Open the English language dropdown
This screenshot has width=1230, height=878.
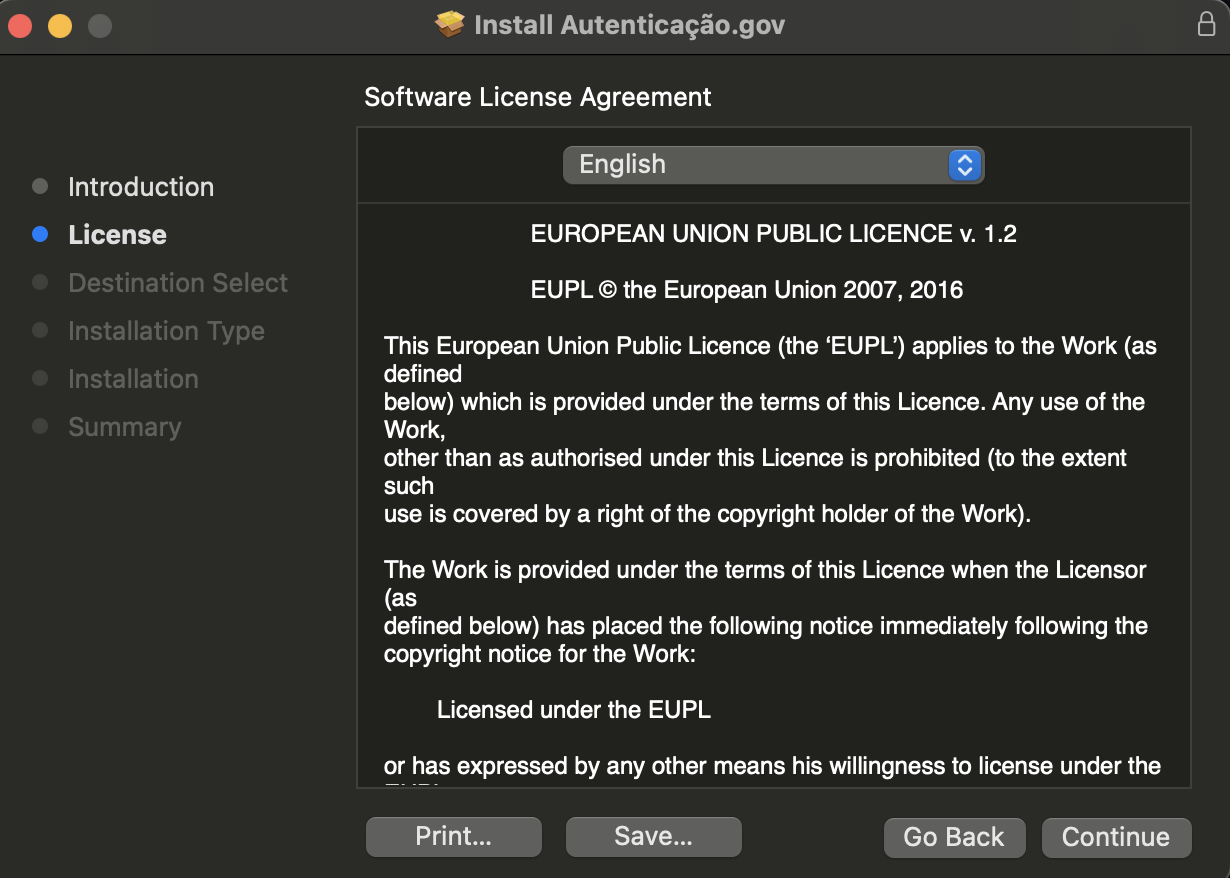point(772,165)
